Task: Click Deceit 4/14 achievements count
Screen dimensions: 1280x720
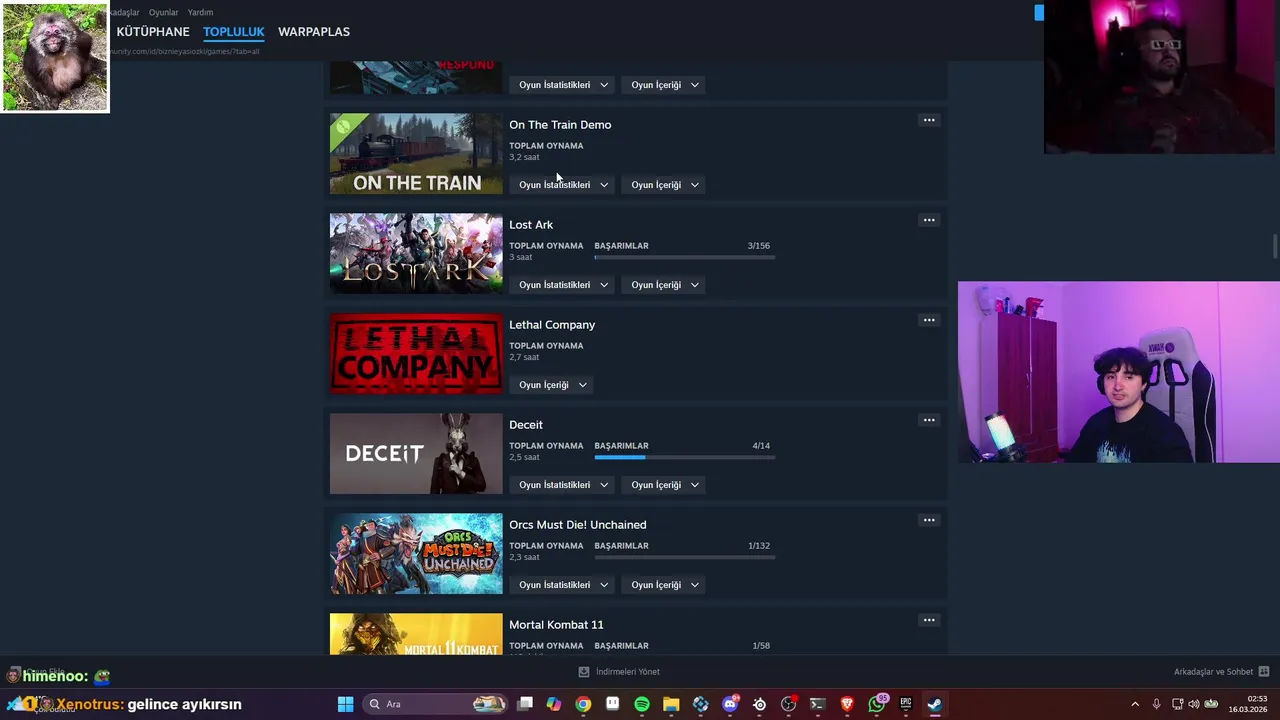Action: [761, 446]
